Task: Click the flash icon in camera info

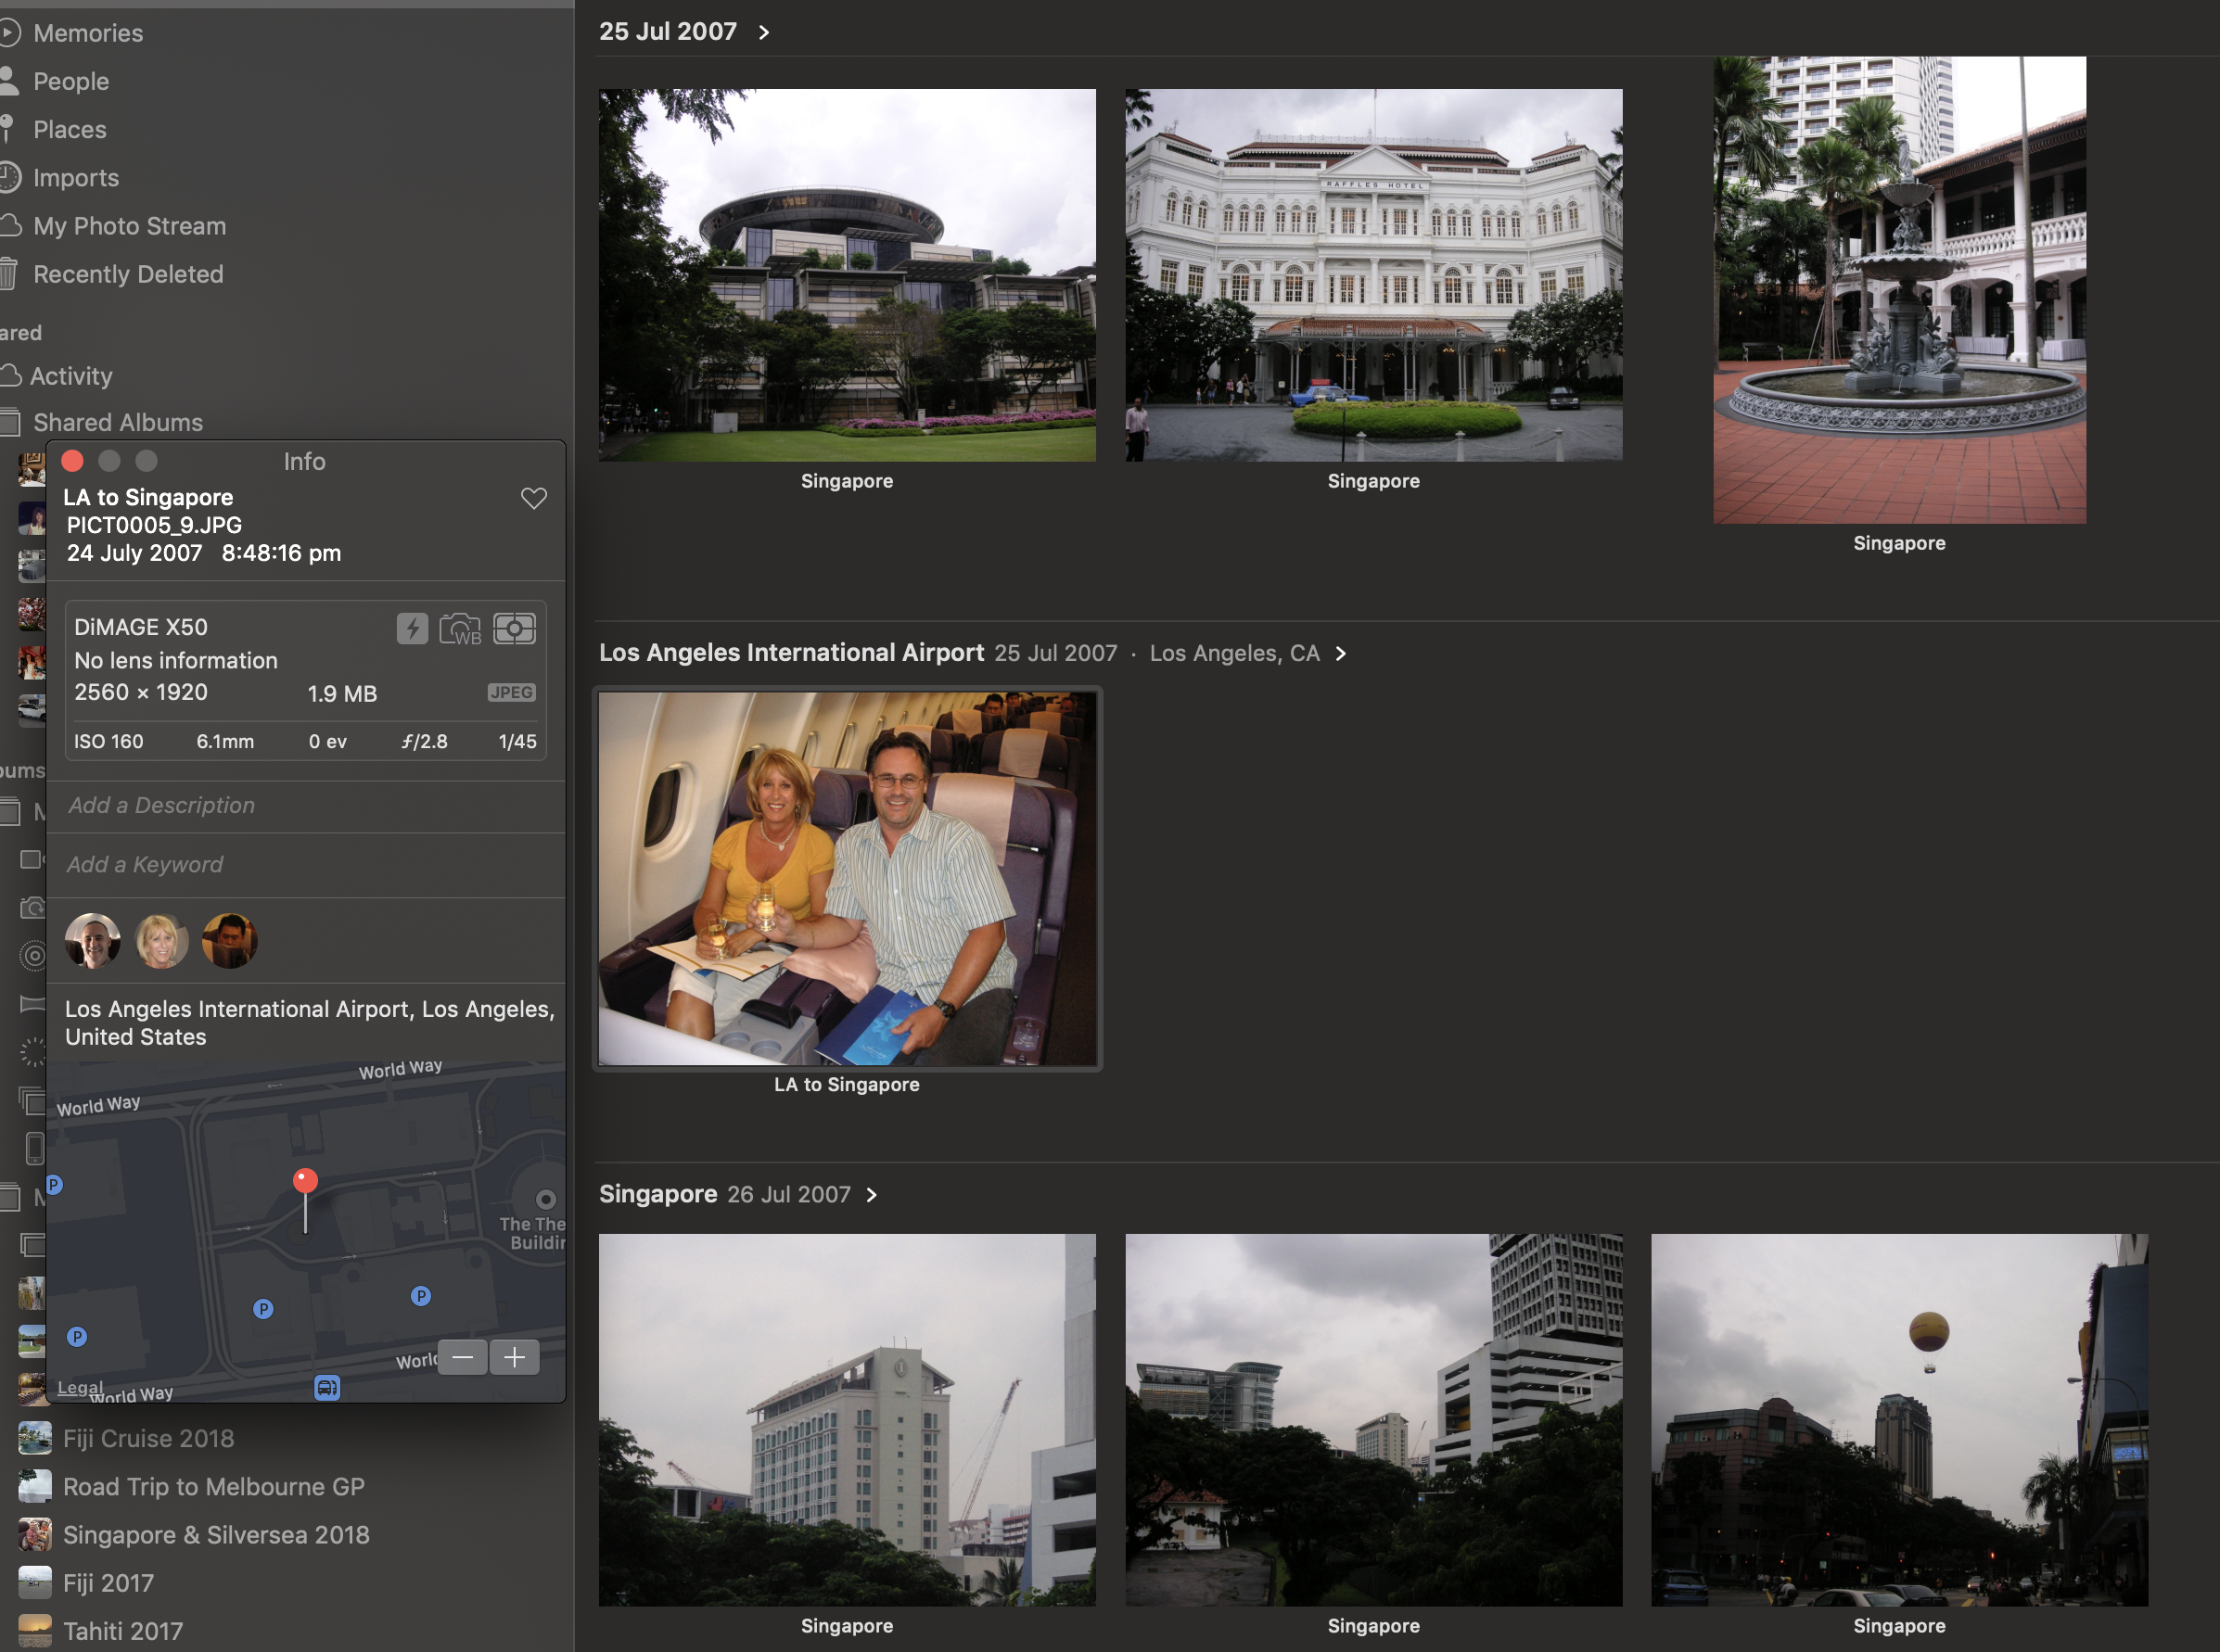Action: click(412, 628)
